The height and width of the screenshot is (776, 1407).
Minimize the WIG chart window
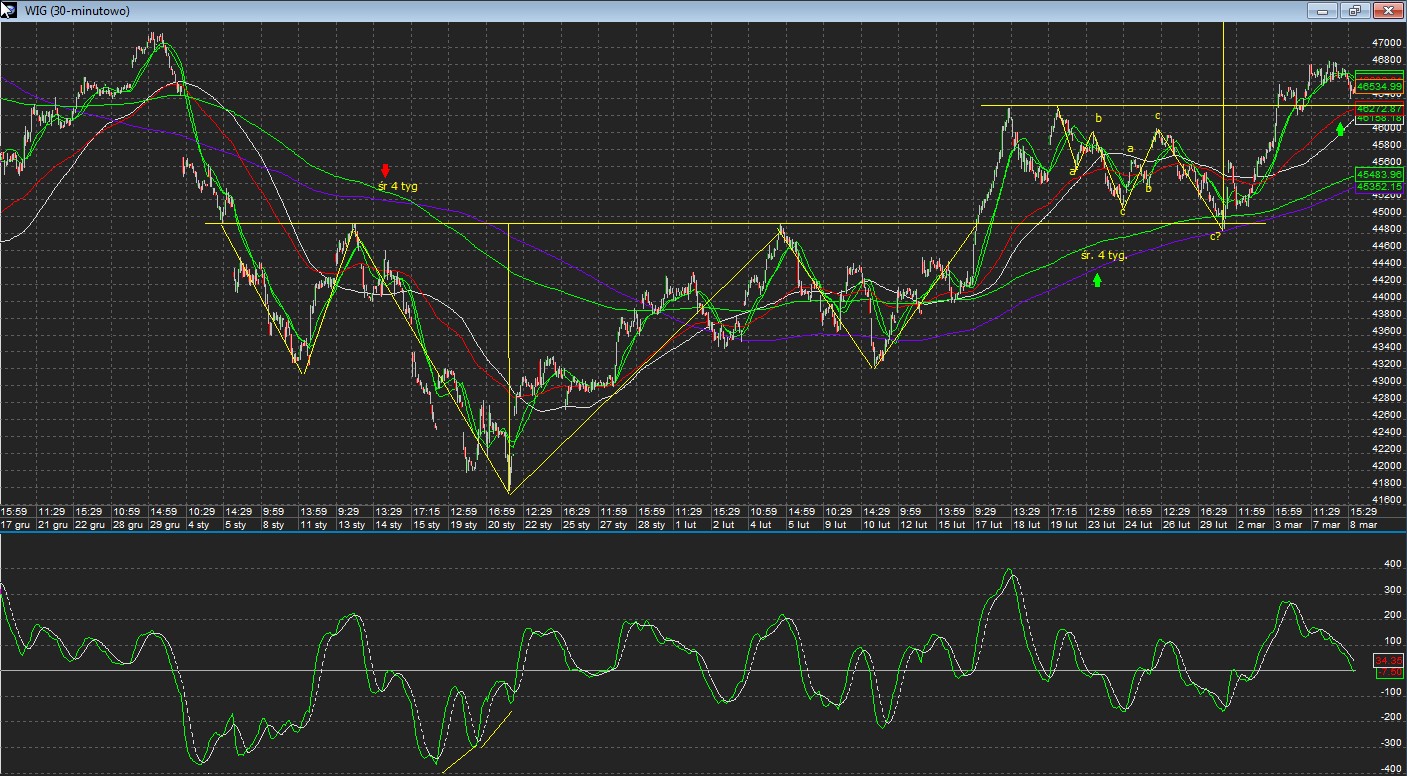(x=1322, y=10)
